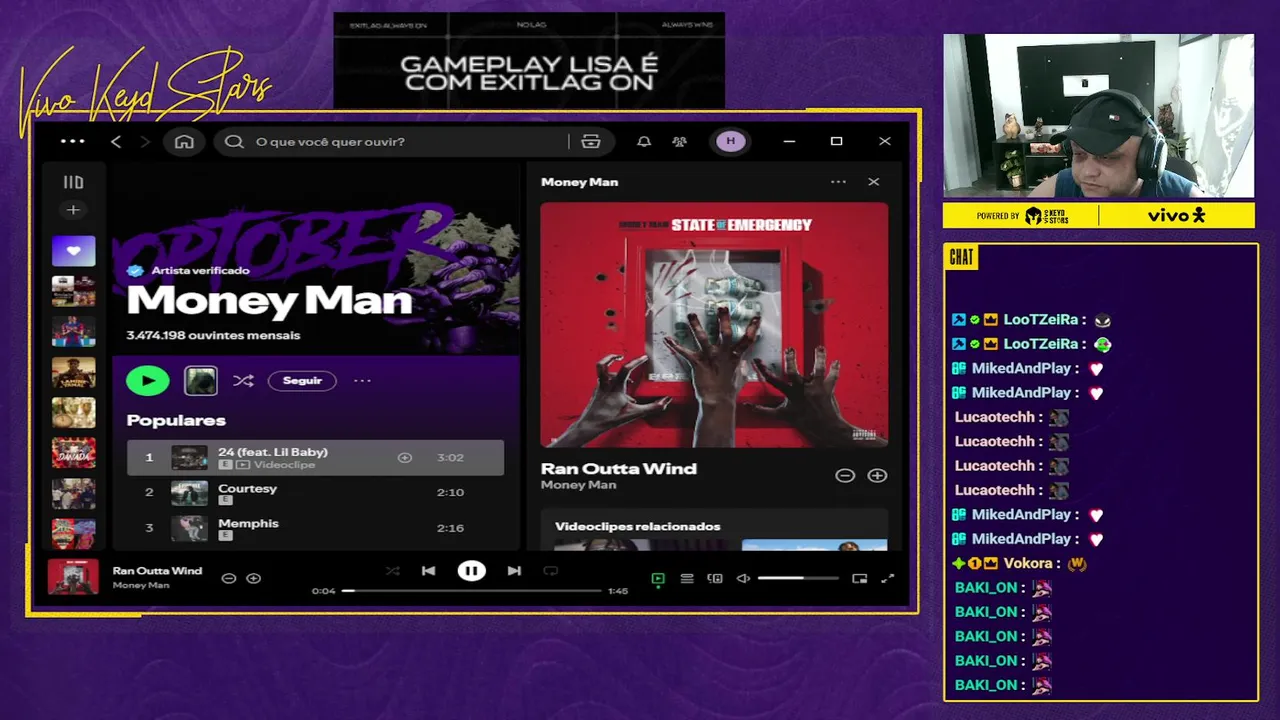Open the queue icon
Screen dimensions: 1280x720
pyautogui.click(x=687, y=579)
